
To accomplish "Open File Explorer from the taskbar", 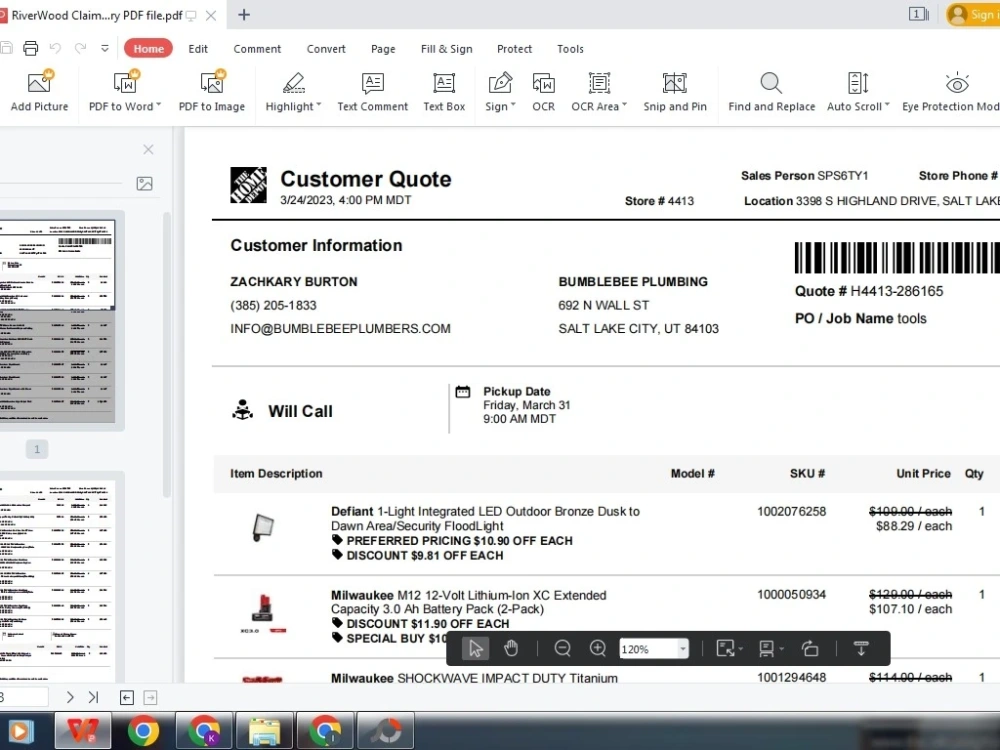I will point(264,731).
